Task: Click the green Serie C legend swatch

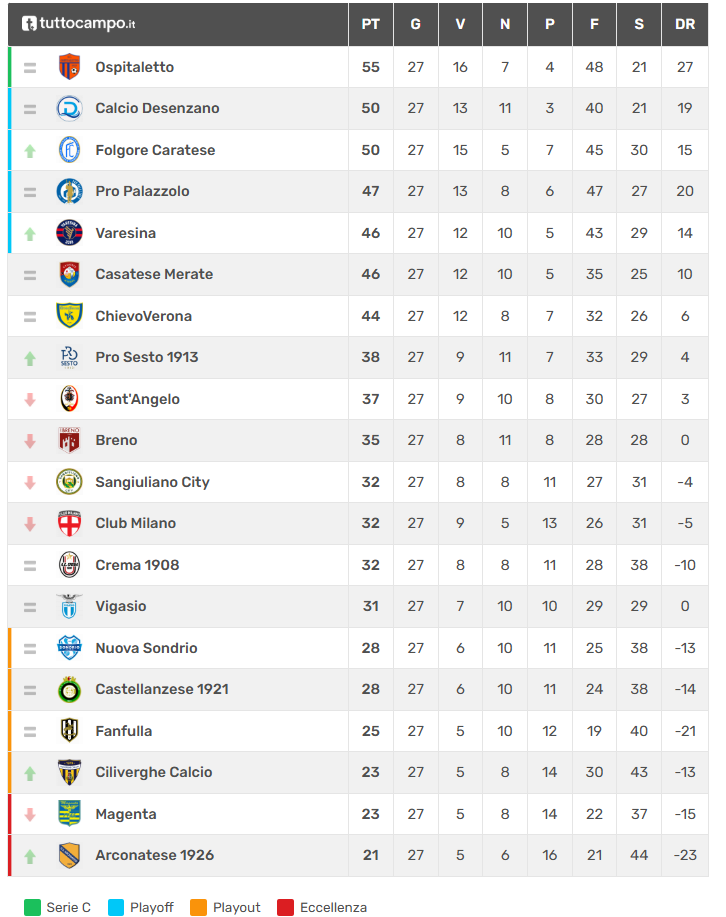Action: point(31,907)
